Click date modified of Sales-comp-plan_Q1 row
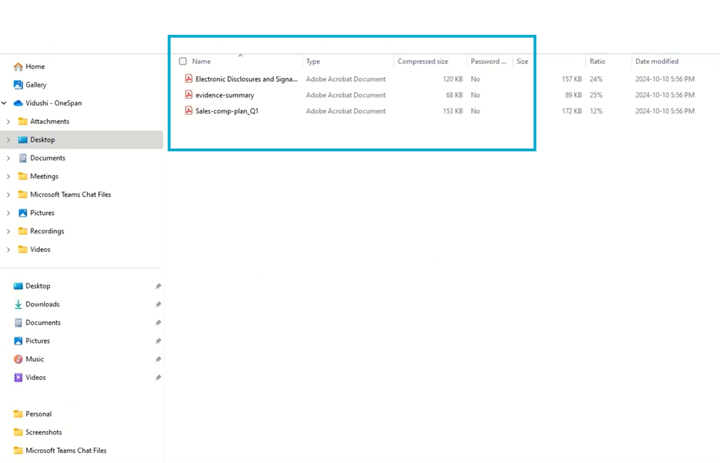720x463 pixels. pyautogui.click(x=665, y=111)
